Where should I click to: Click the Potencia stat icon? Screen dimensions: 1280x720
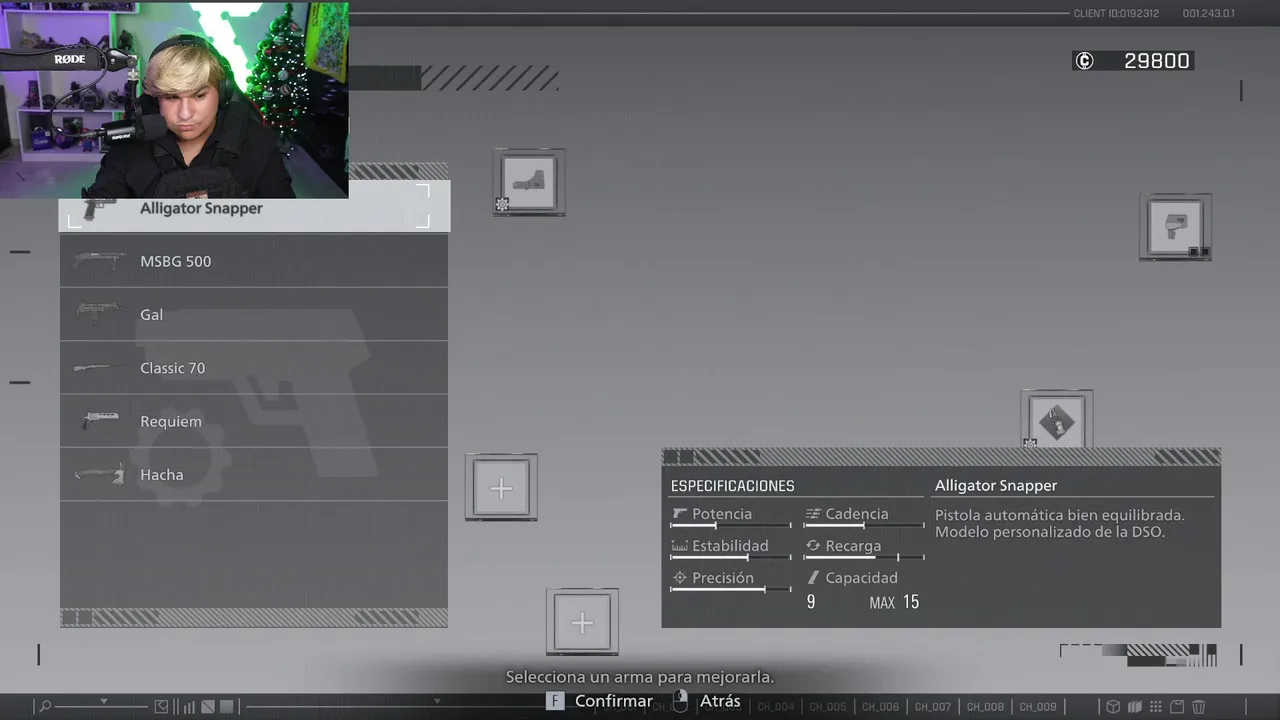680,514
